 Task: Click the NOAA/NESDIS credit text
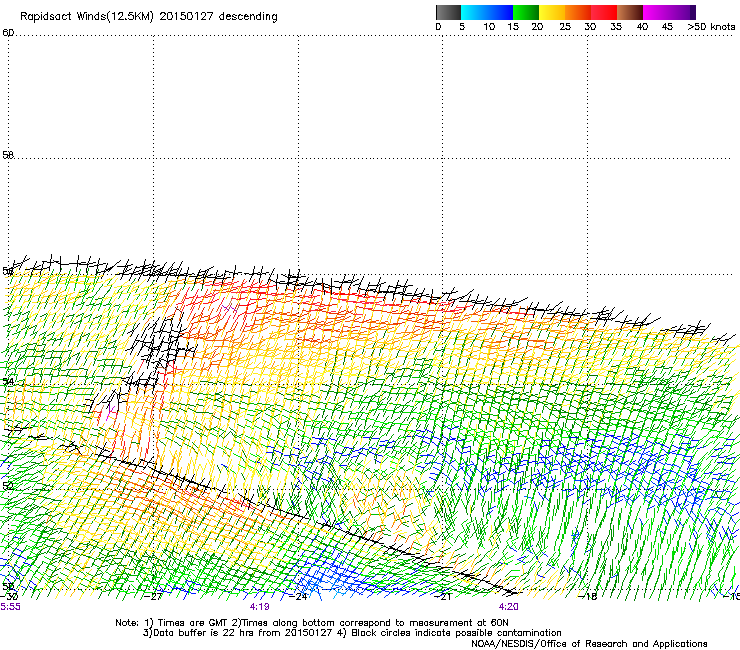tap(589, 644)
